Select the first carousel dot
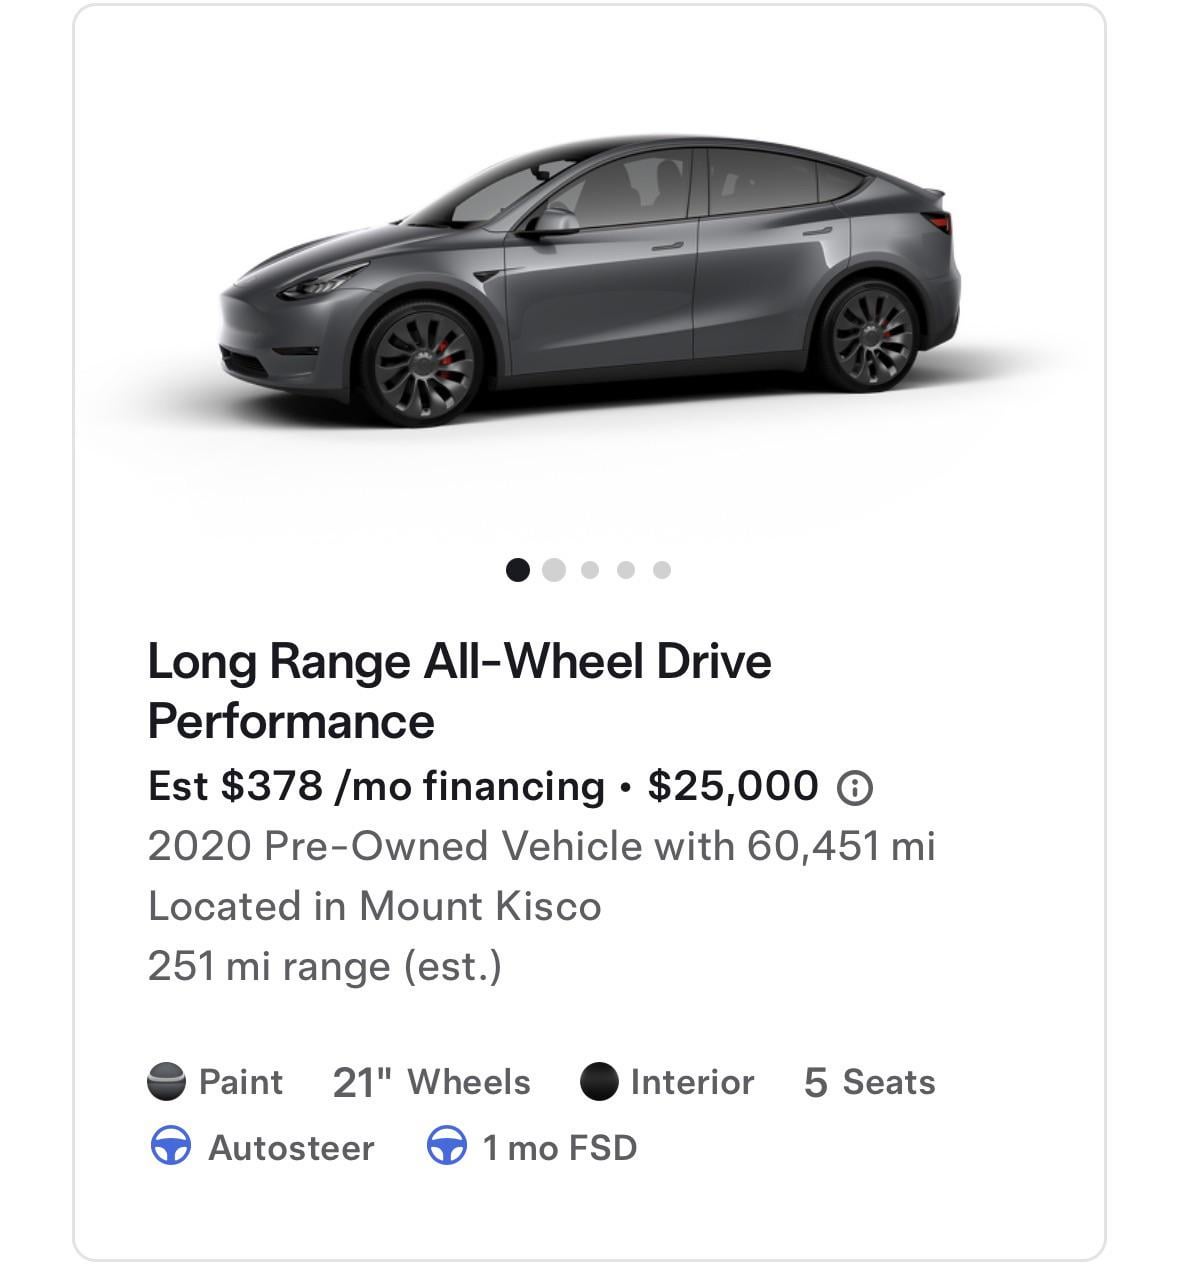 click(x=517, y=570)
